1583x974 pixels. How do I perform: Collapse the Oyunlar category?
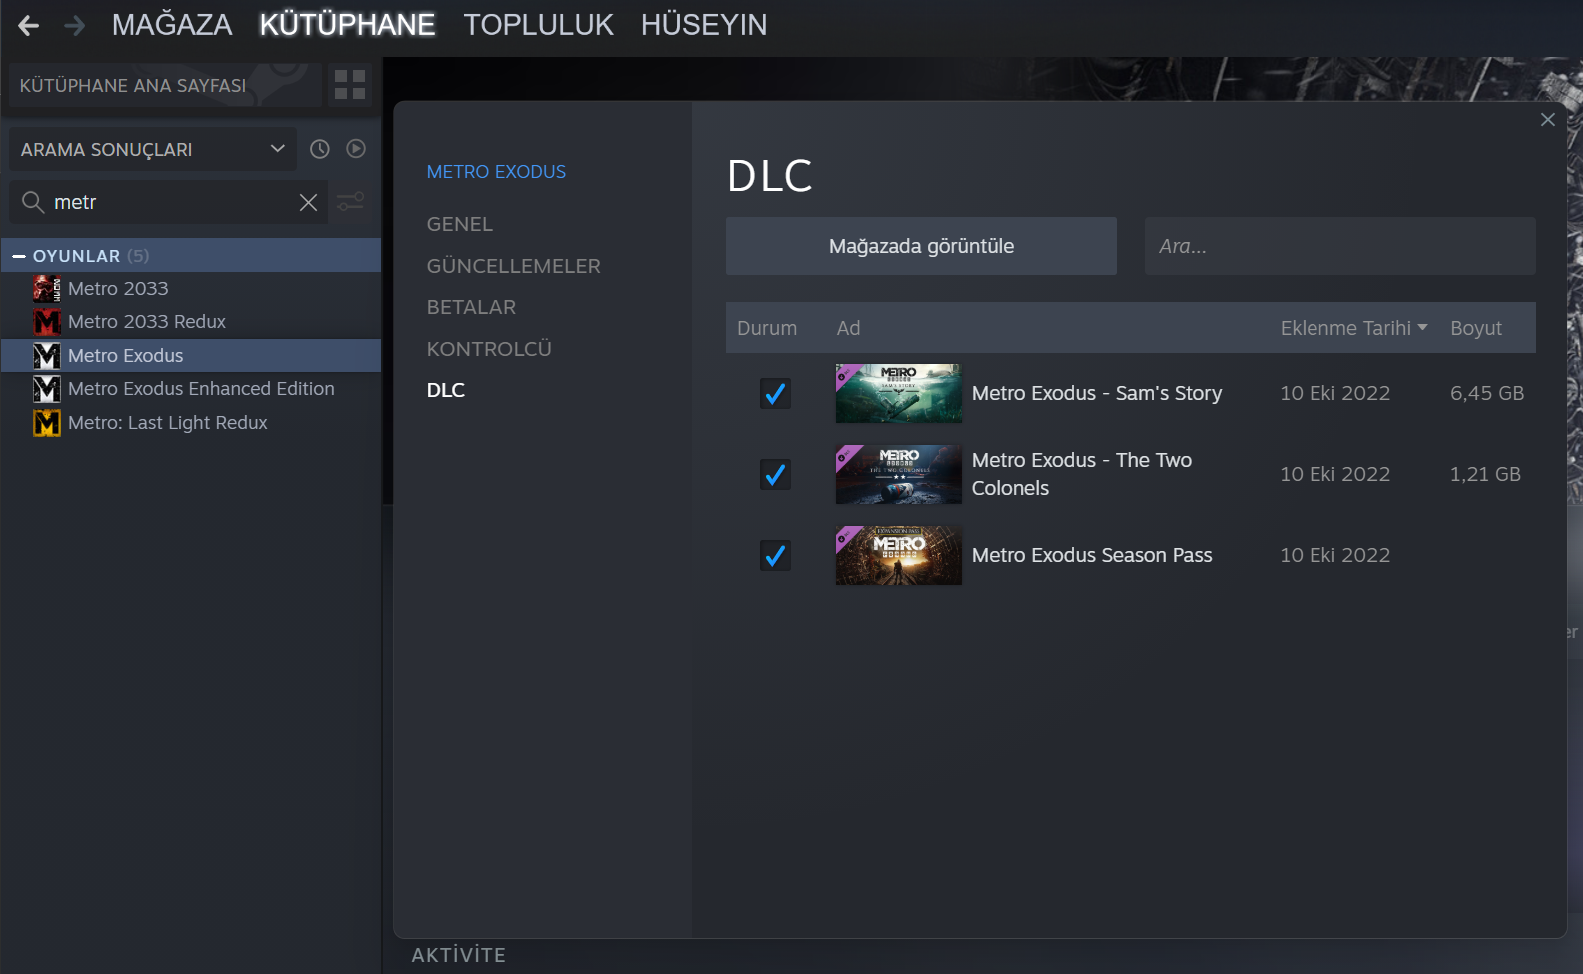[19, 256]
